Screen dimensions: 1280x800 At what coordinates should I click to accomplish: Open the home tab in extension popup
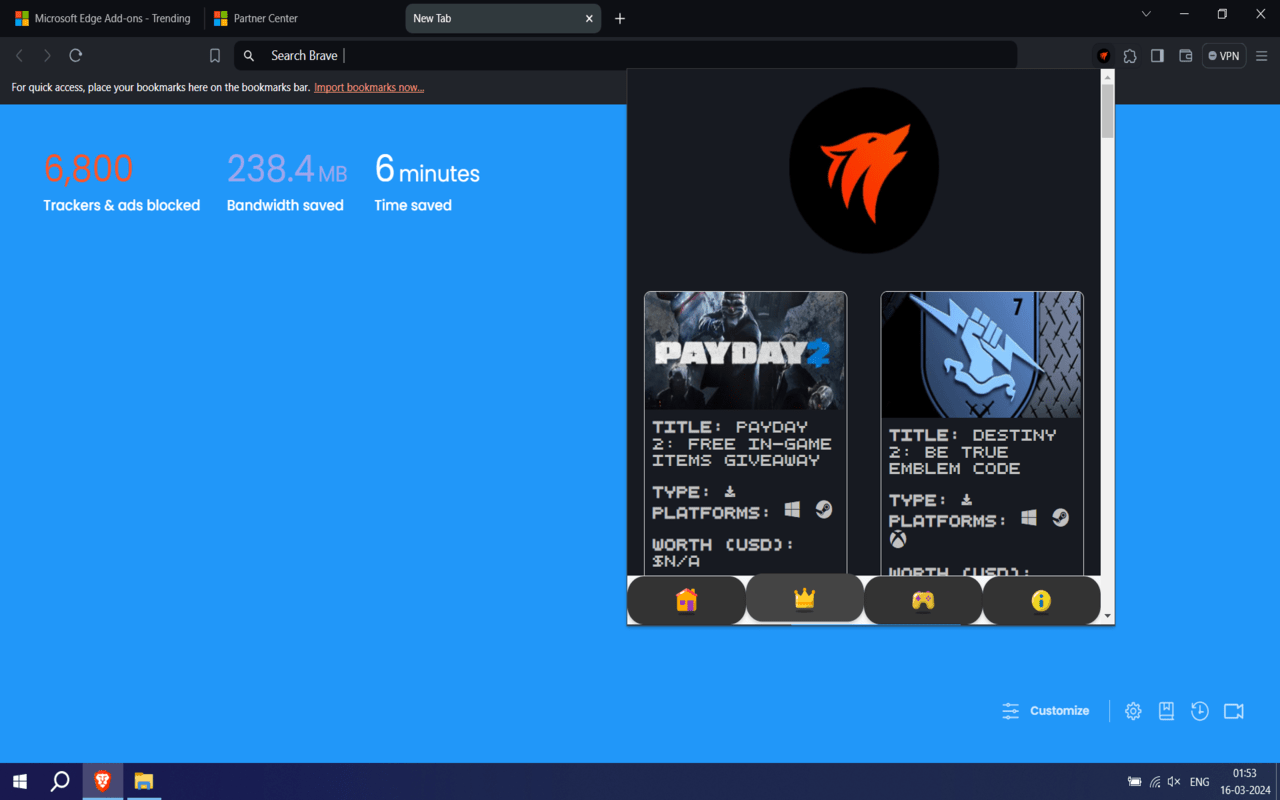[686, 600]
